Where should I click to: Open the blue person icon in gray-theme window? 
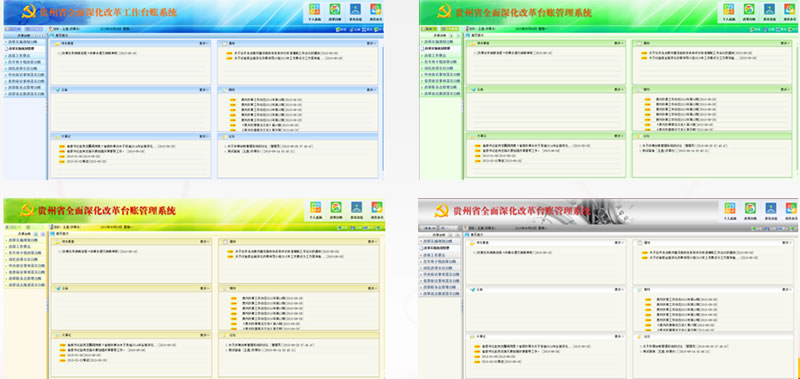coord(770,208)
